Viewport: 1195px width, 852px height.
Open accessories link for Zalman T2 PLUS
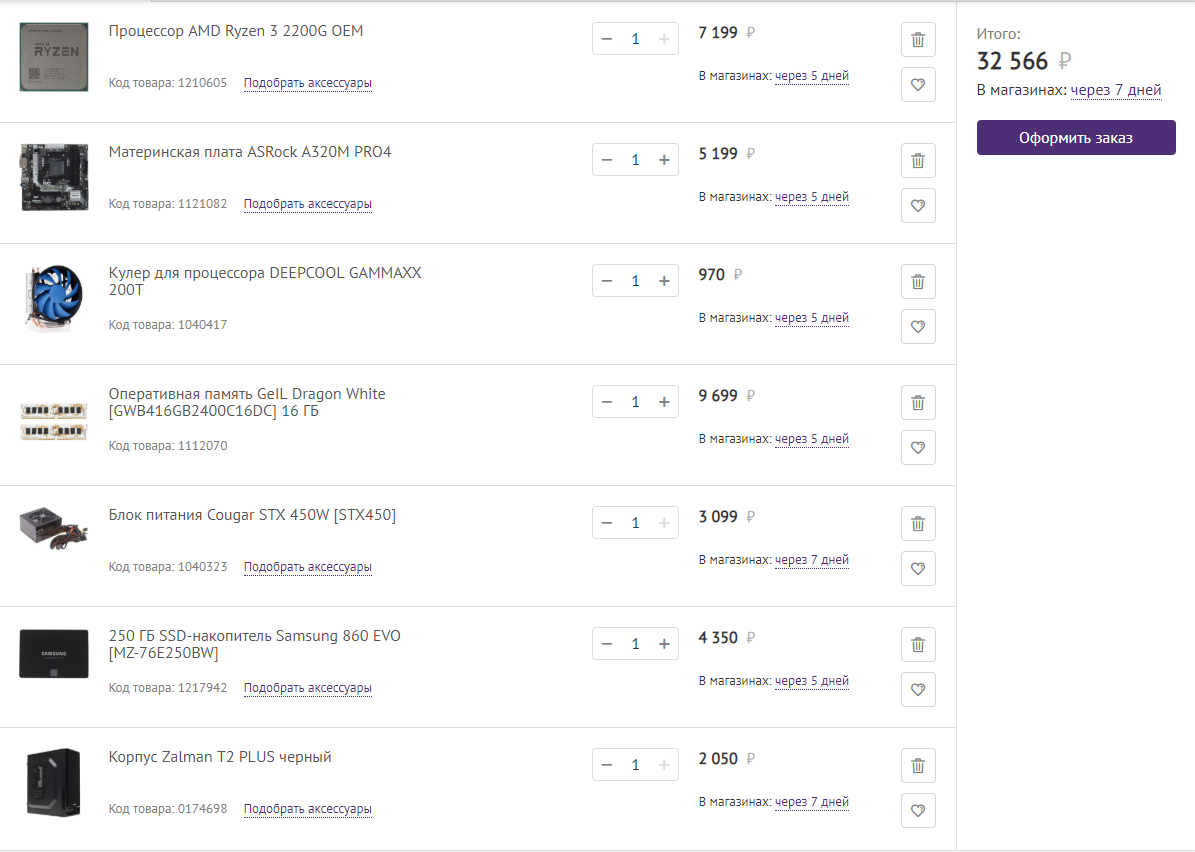click(308, 809)
